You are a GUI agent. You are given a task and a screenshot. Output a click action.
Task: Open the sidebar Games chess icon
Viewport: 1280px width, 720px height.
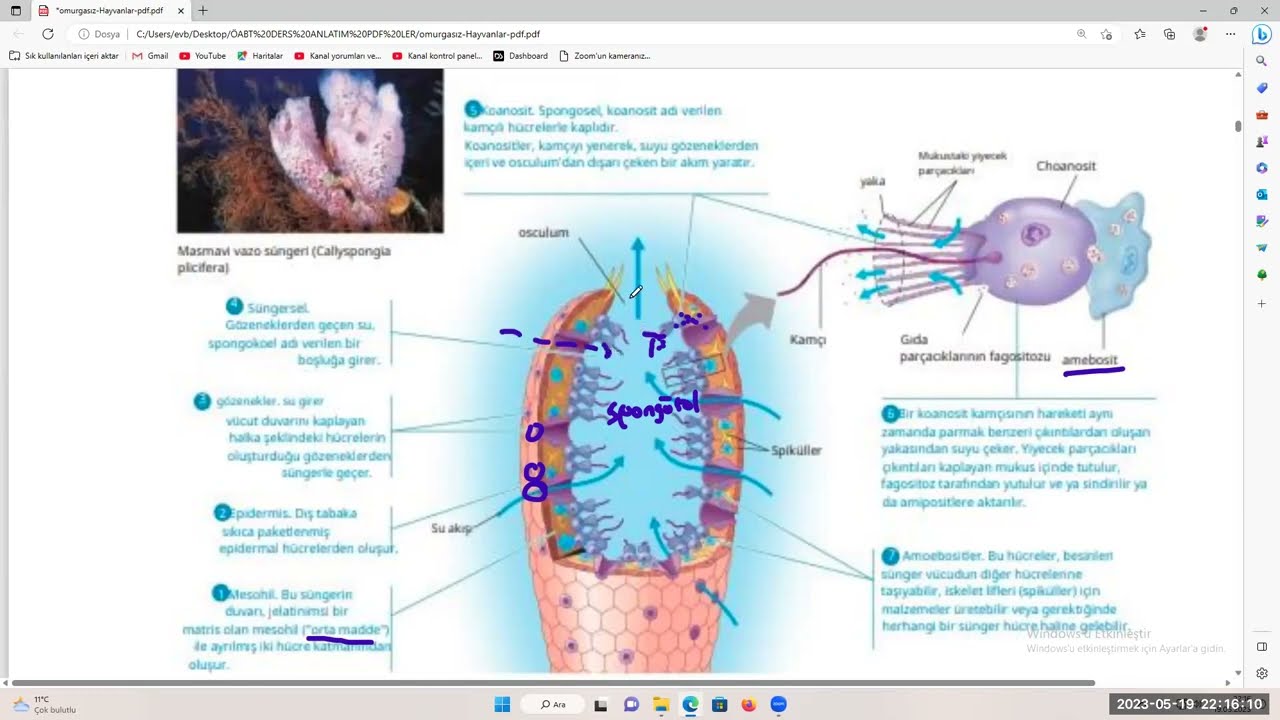1262,141
